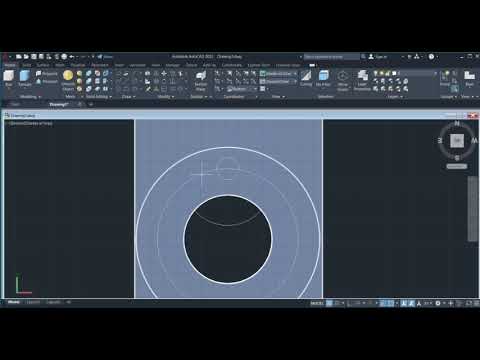
Task: Expand the Solid Editing panel title
Action: click(99, 97)
